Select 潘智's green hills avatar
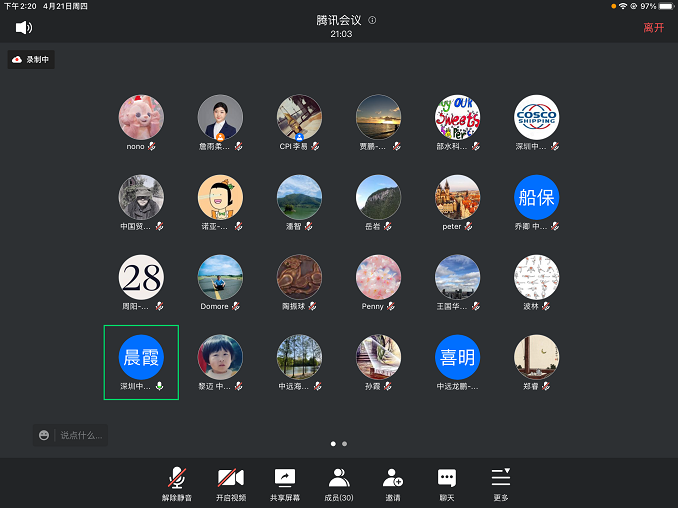This screenshot has width=678, height=508. (299, 197)
